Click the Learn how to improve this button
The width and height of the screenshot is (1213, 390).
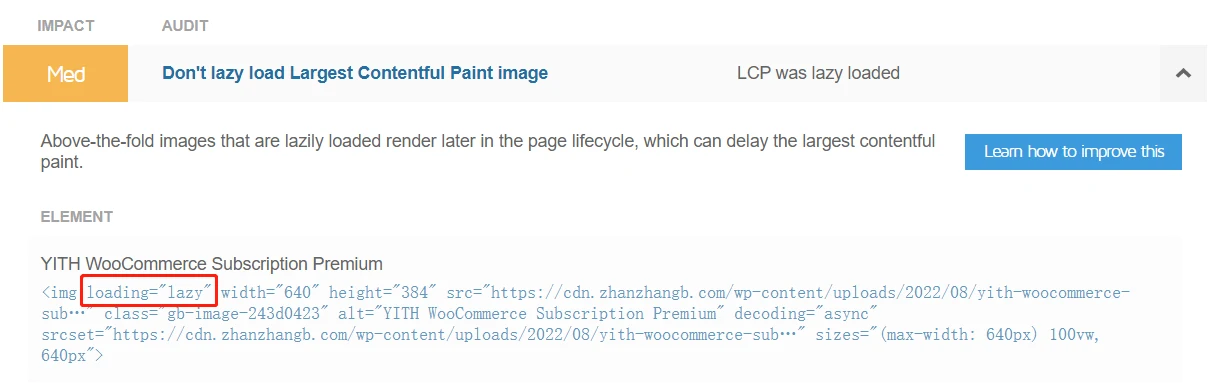(x=1073, y=152)
